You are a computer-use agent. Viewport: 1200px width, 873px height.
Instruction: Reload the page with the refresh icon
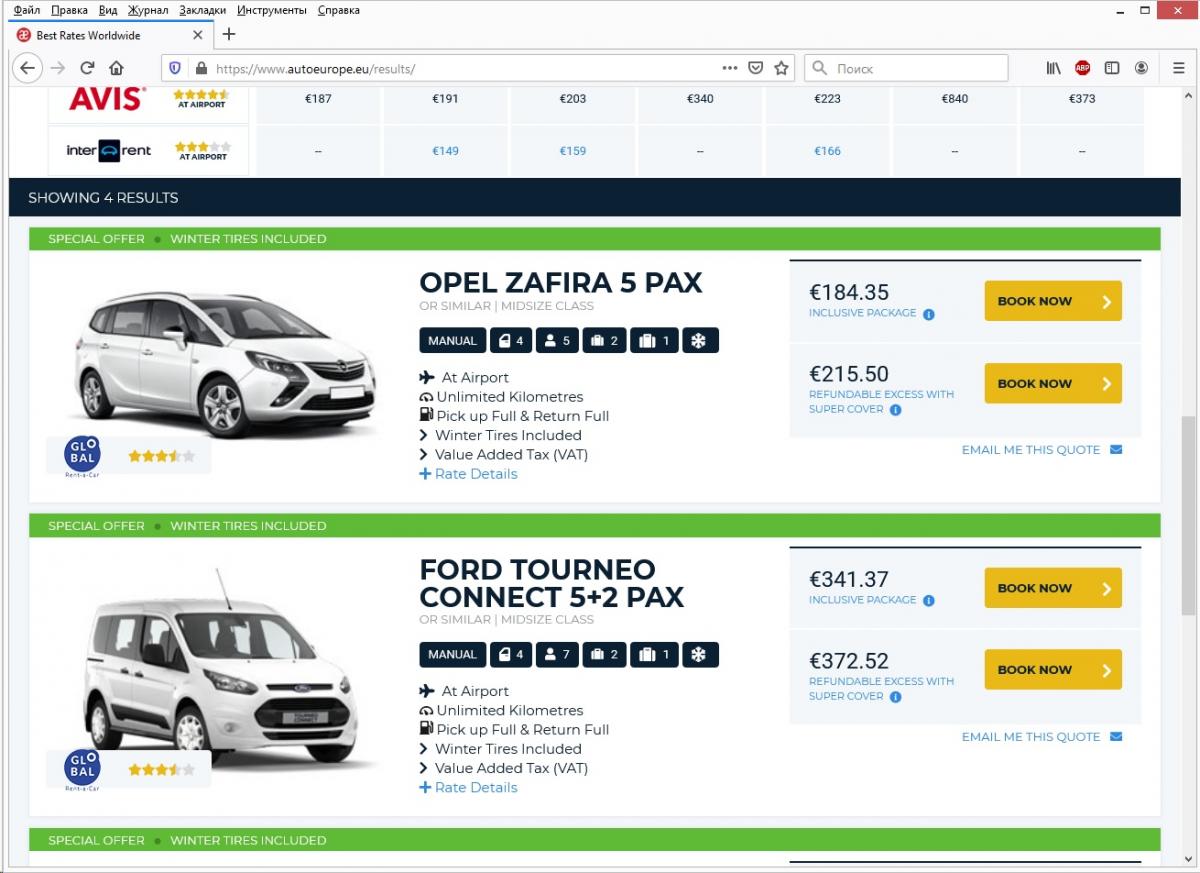click(87, 68)
